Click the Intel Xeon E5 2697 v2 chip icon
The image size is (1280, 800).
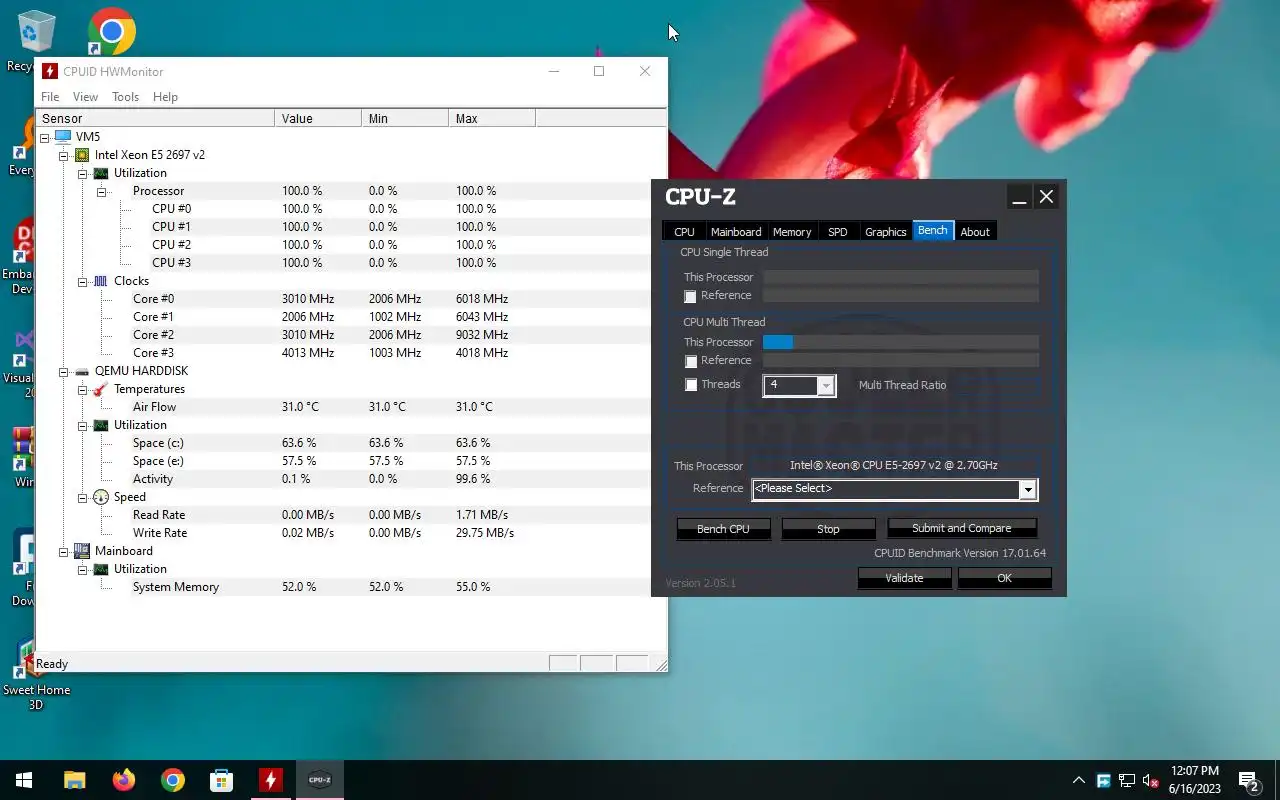coord(82,155)
